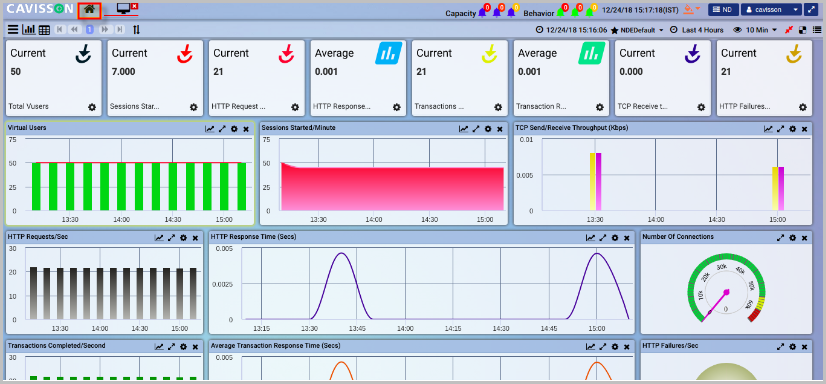Toggle the monitor icon with red X
The image size is (826, 384).
click(x=127, y=8)
